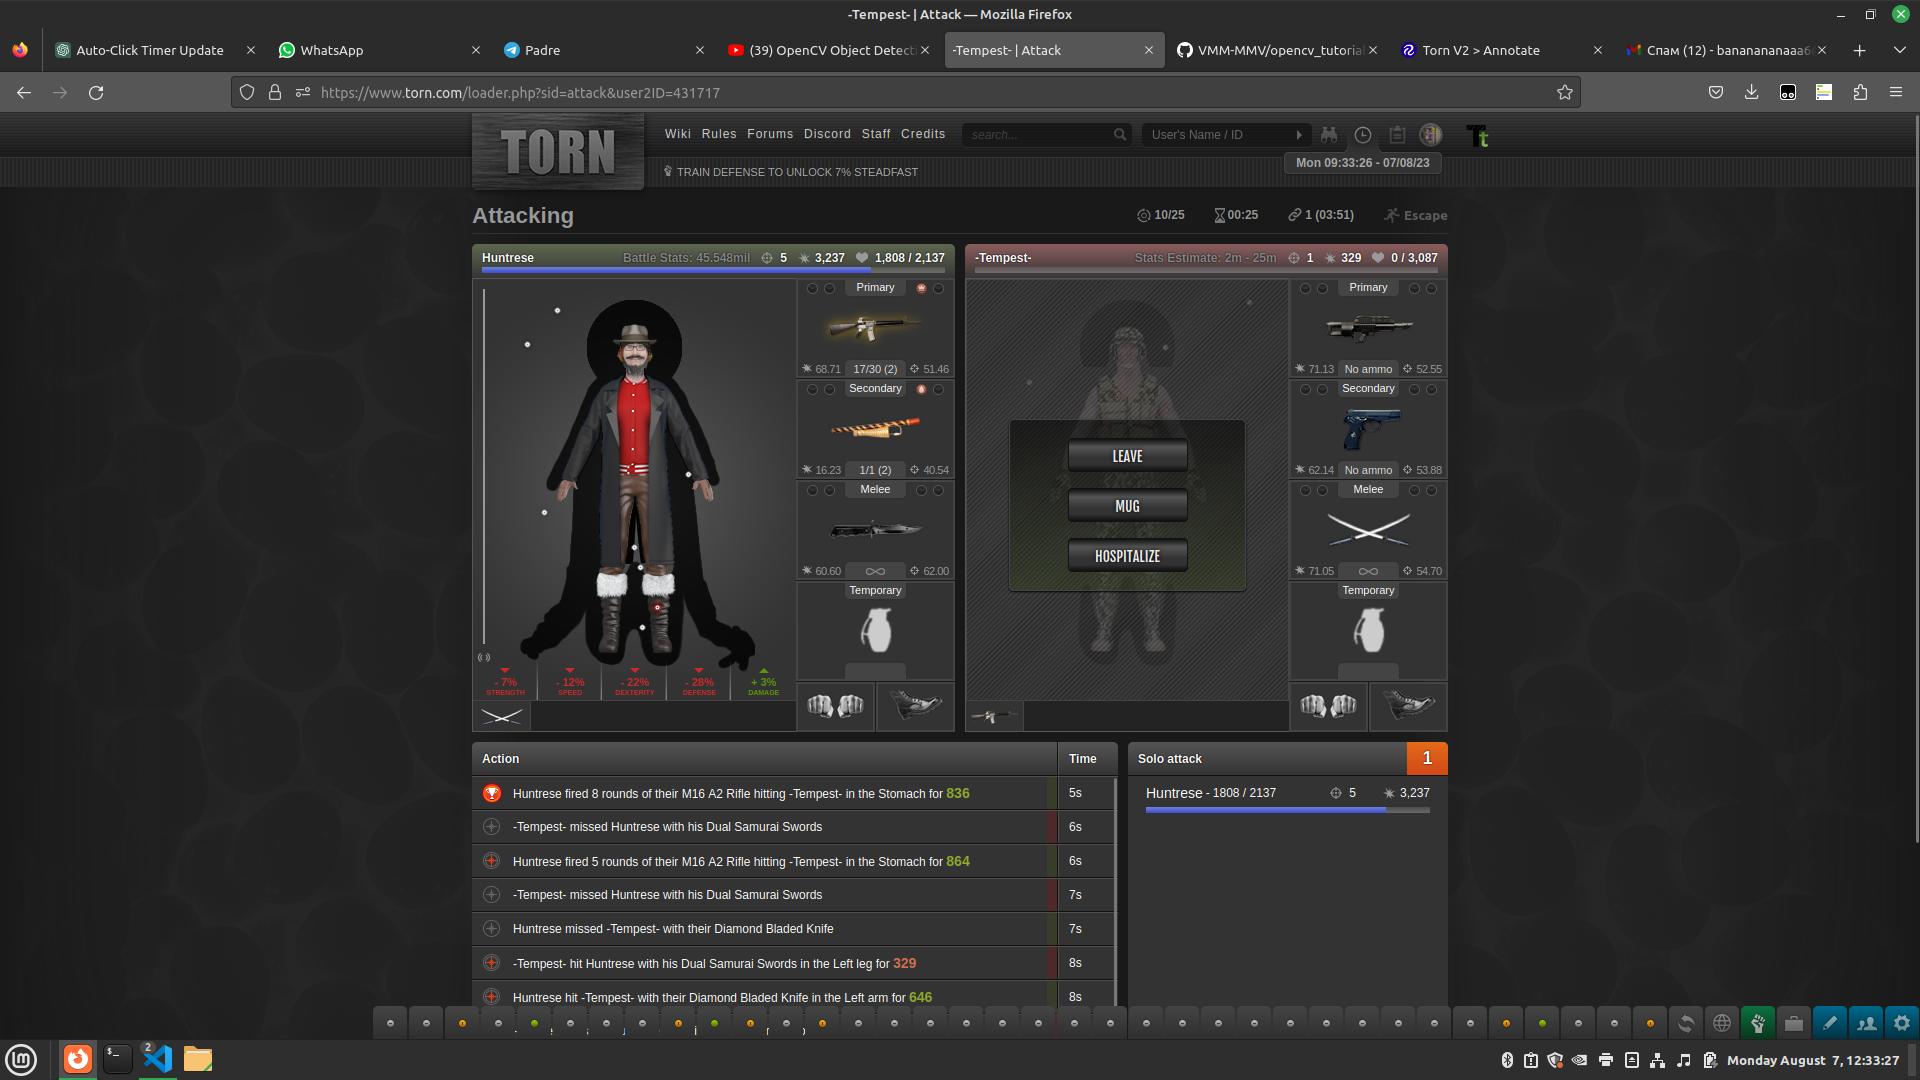Click log entry hitting Left leg for 329

[x=765, y=963]
